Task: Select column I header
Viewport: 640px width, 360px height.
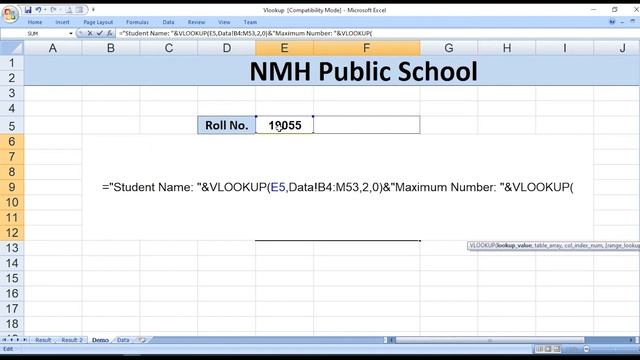Action: [565, 48]
